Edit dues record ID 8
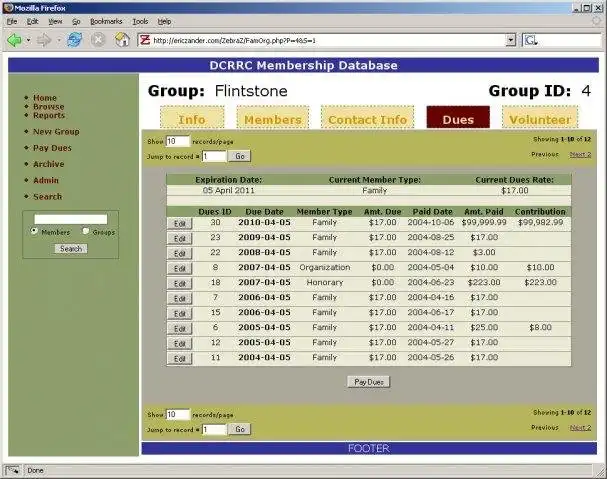 [x=179, y=268]
